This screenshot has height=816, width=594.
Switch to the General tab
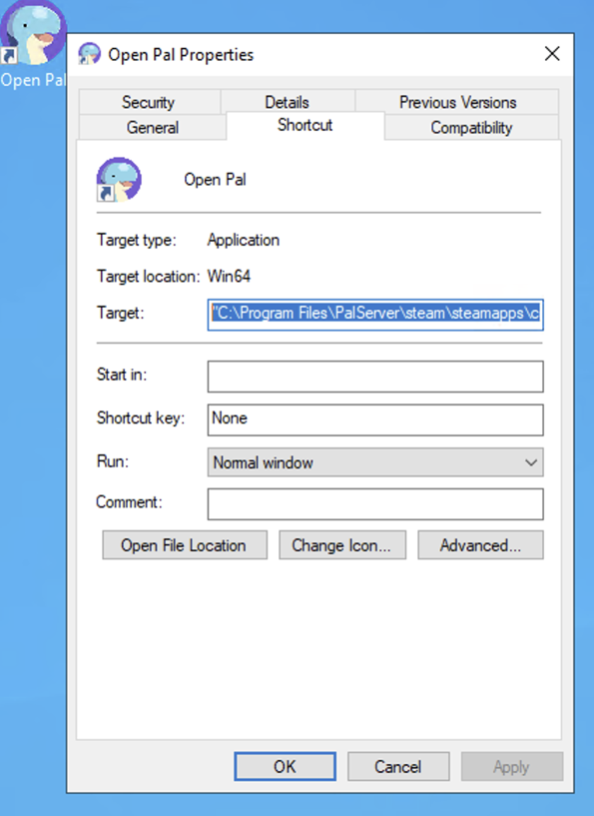pos(153,128)
